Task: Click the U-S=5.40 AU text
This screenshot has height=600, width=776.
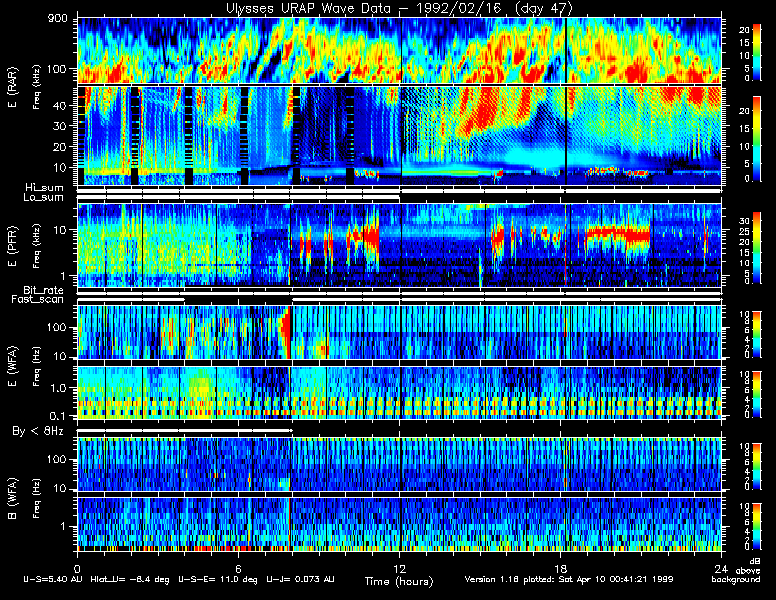Action: coord(53,579)
